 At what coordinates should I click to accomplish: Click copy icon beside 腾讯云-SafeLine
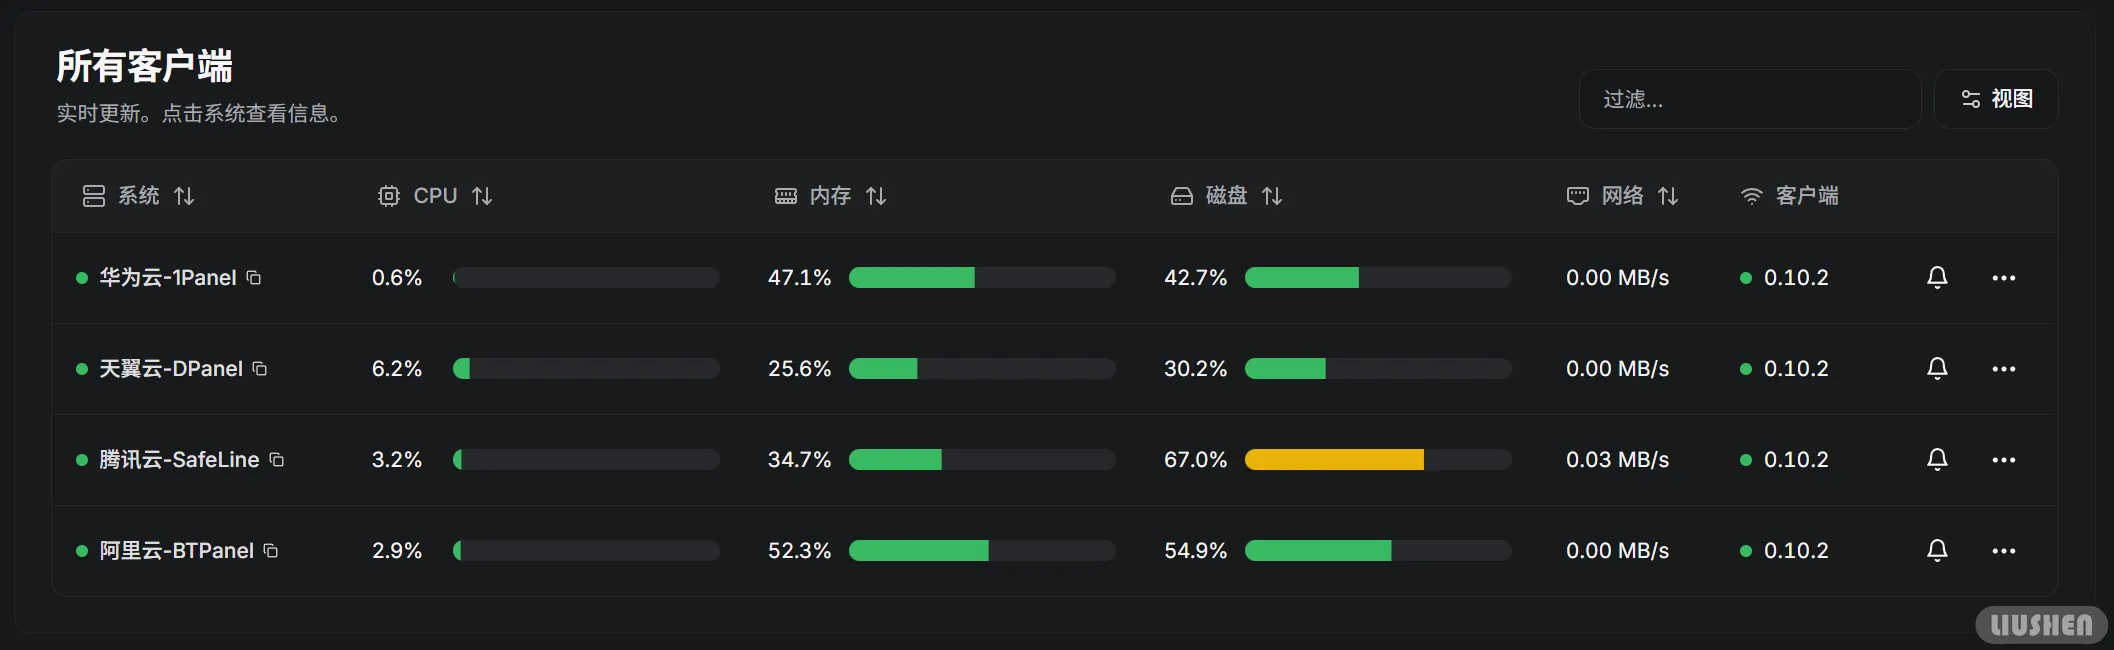[x=277, y=460]
